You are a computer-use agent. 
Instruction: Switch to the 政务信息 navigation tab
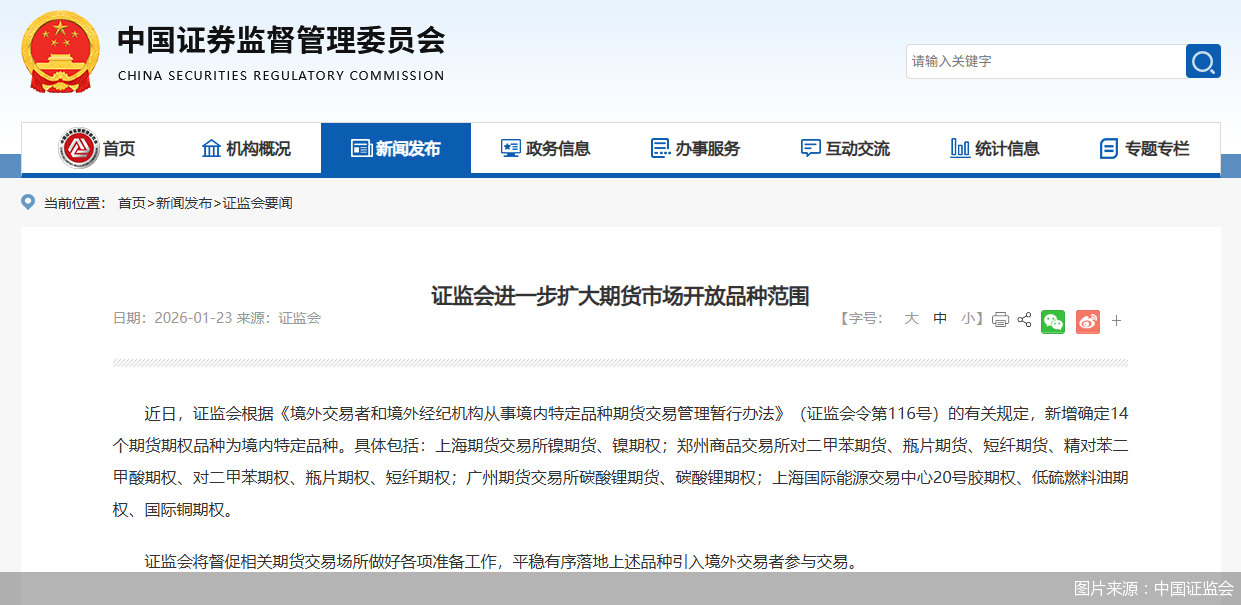coord(547,147)
